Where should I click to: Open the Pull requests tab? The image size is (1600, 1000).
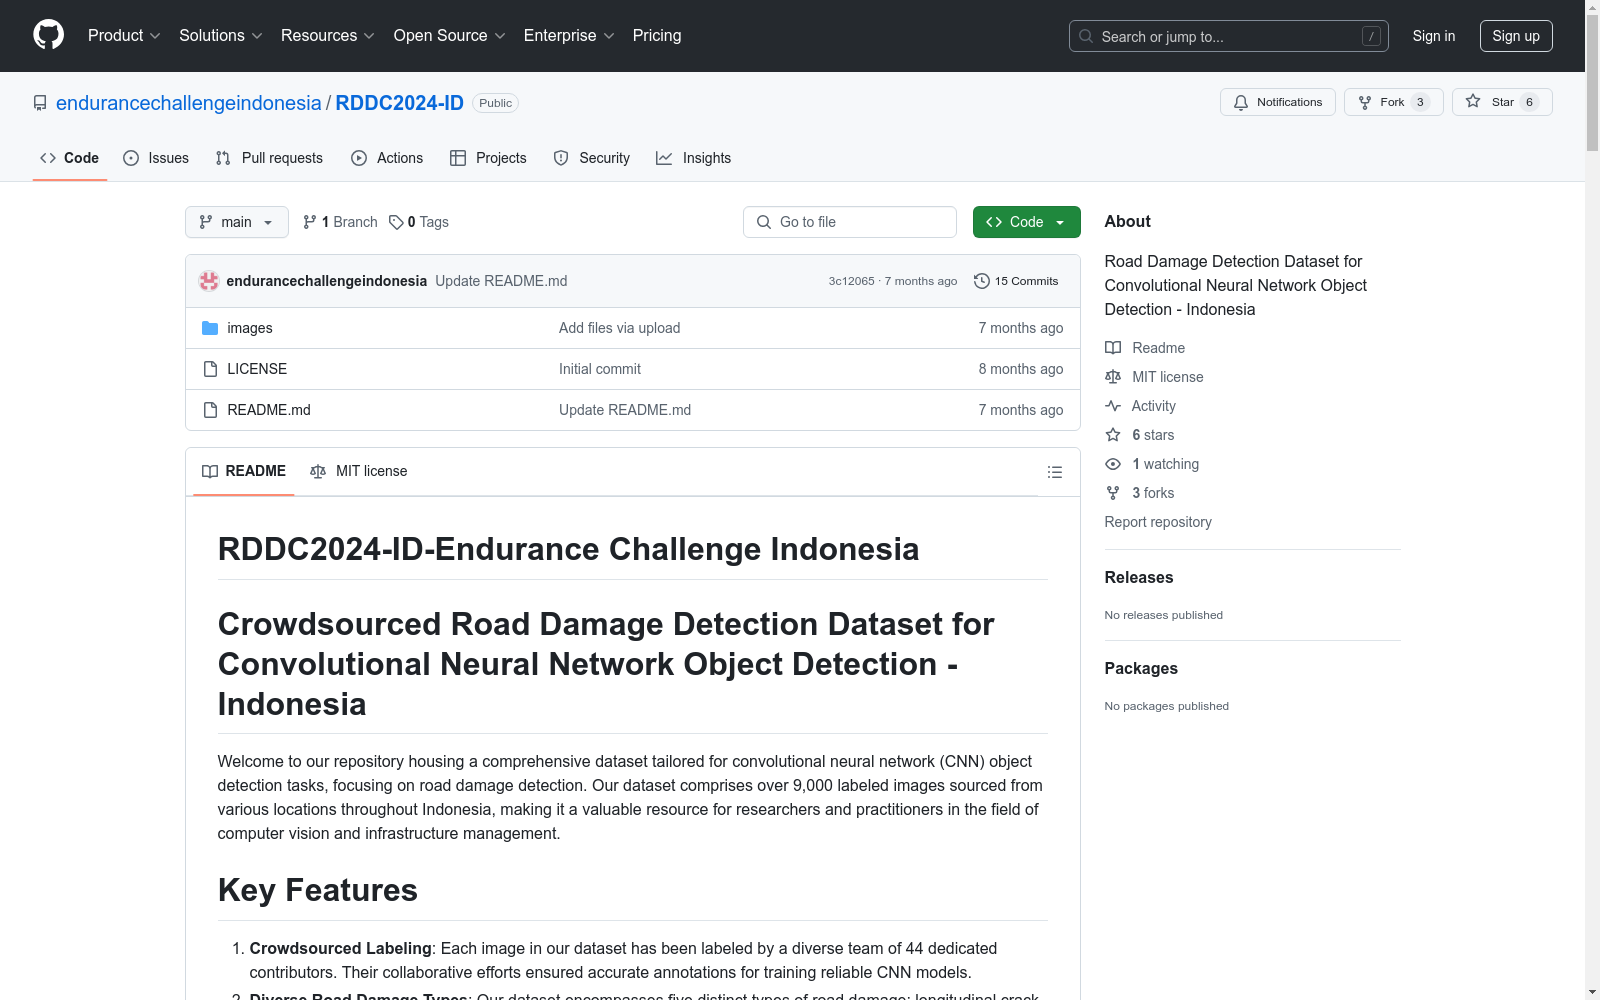[x=269, y=158]
